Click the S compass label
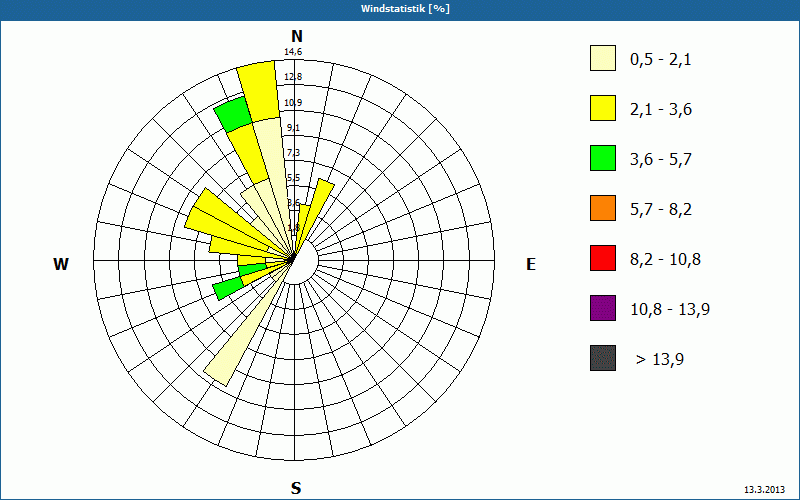Viewport: 800px width, 500px height. point(296,488)
